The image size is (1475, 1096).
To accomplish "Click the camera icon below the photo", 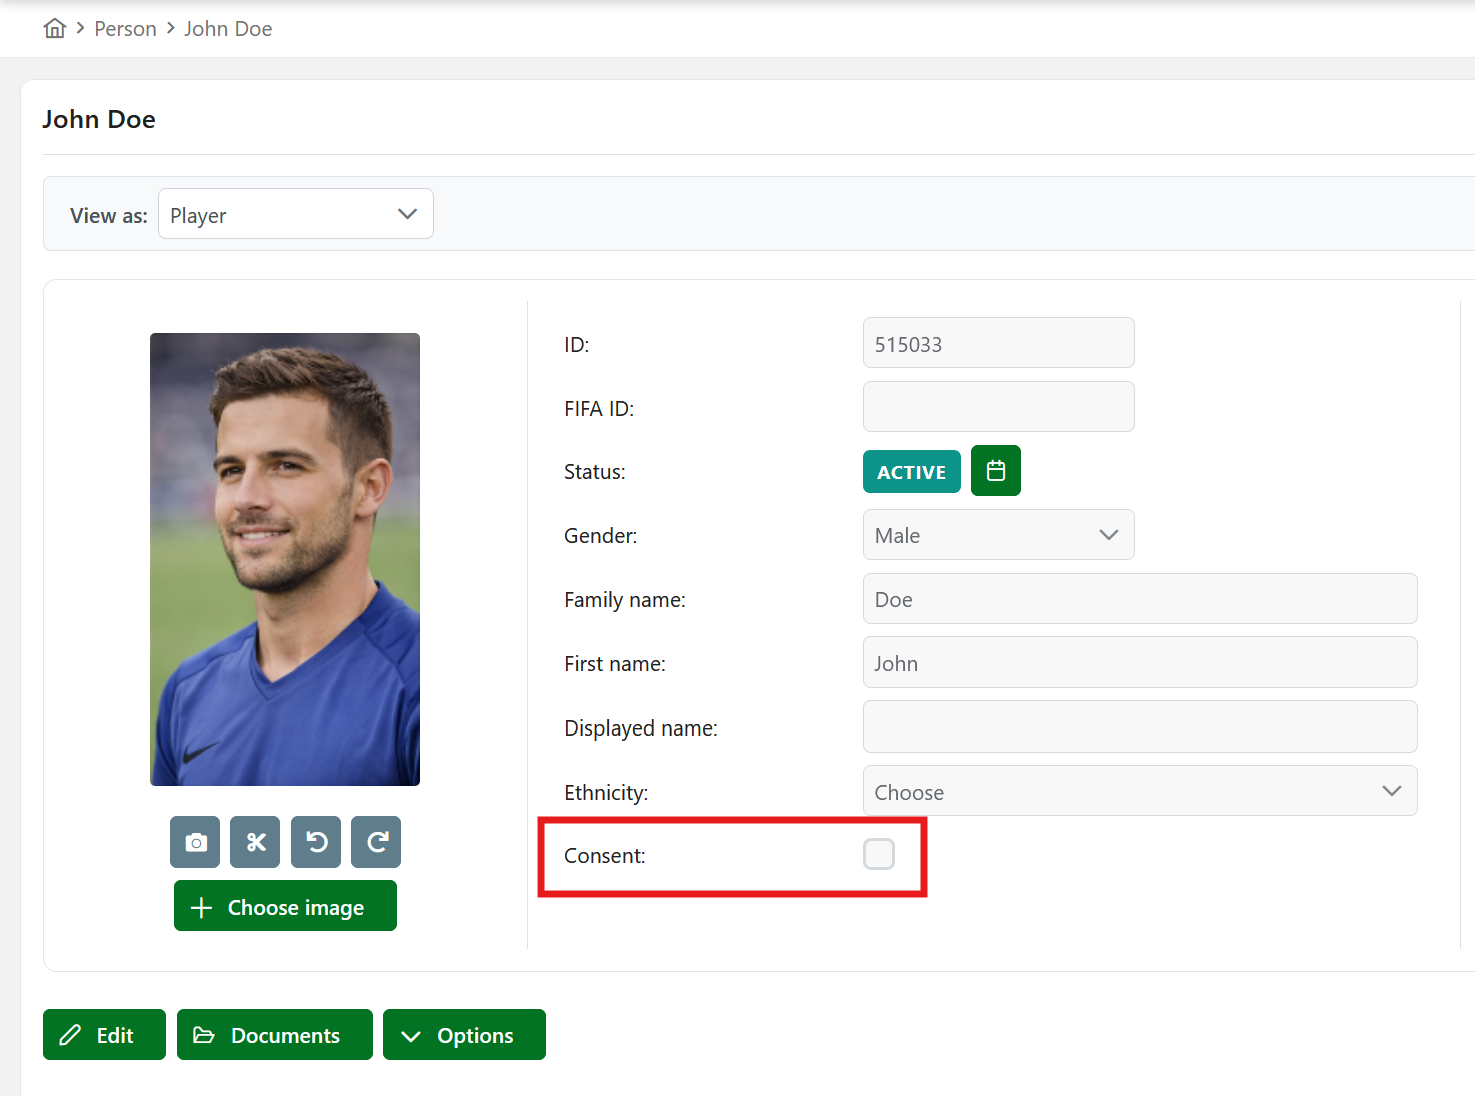I will click(196, 842).
